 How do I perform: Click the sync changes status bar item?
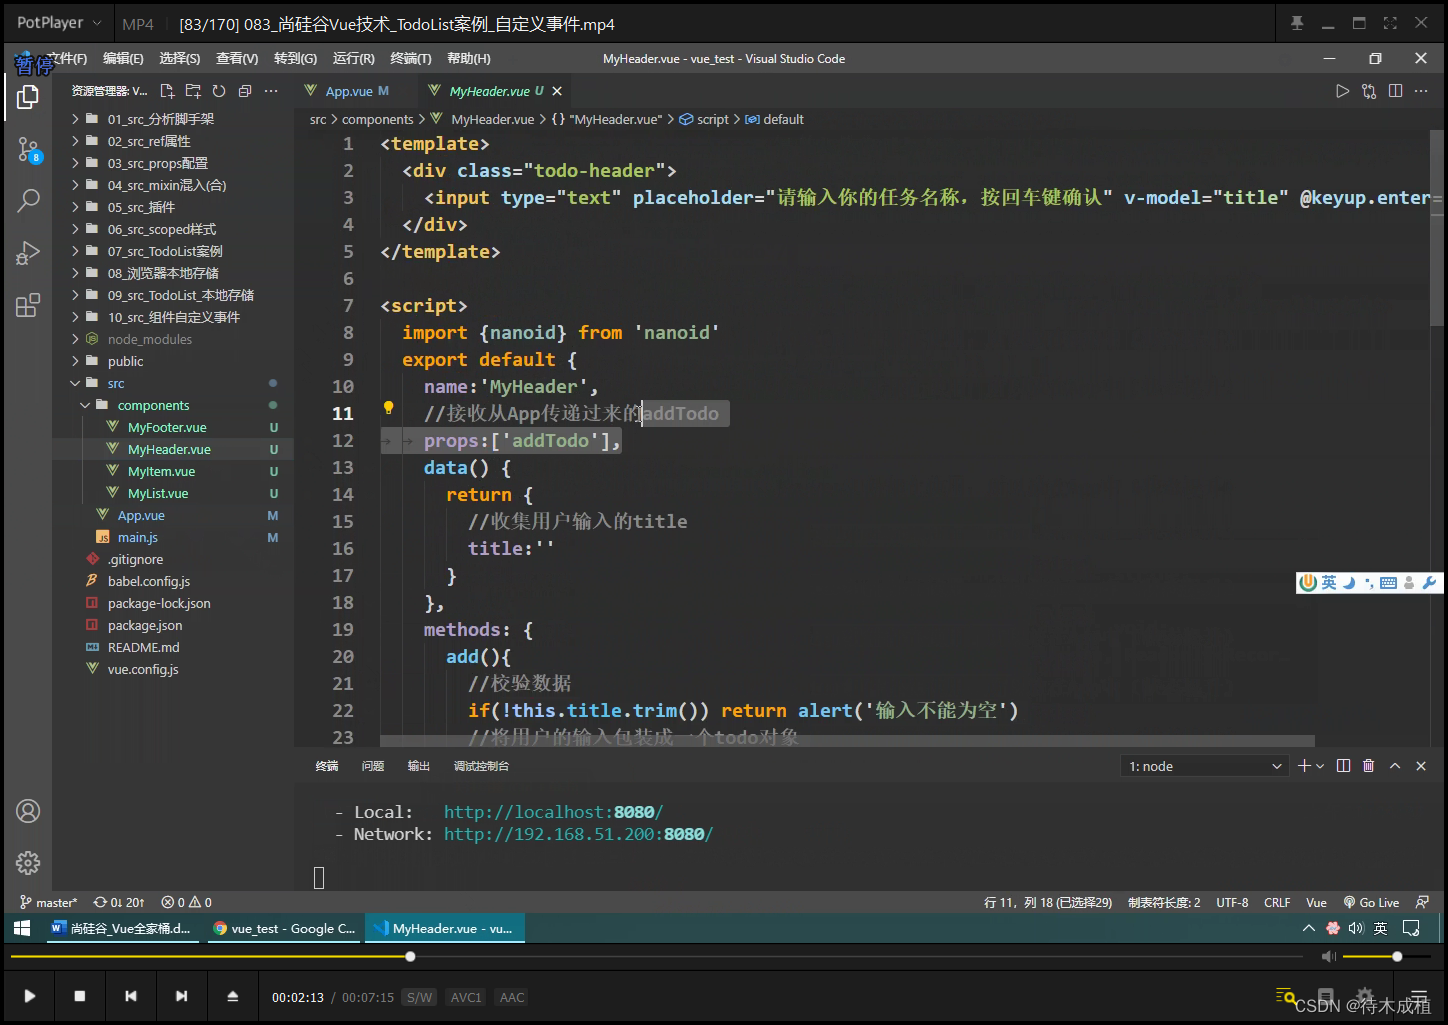tap(119, 902)
